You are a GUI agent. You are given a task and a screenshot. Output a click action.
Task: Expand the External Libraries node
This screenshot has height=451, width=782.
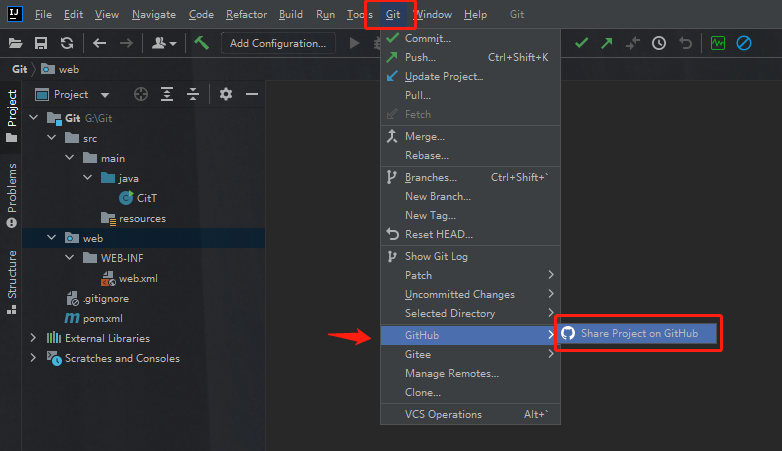pyautogui.click(x=33, y=338)
